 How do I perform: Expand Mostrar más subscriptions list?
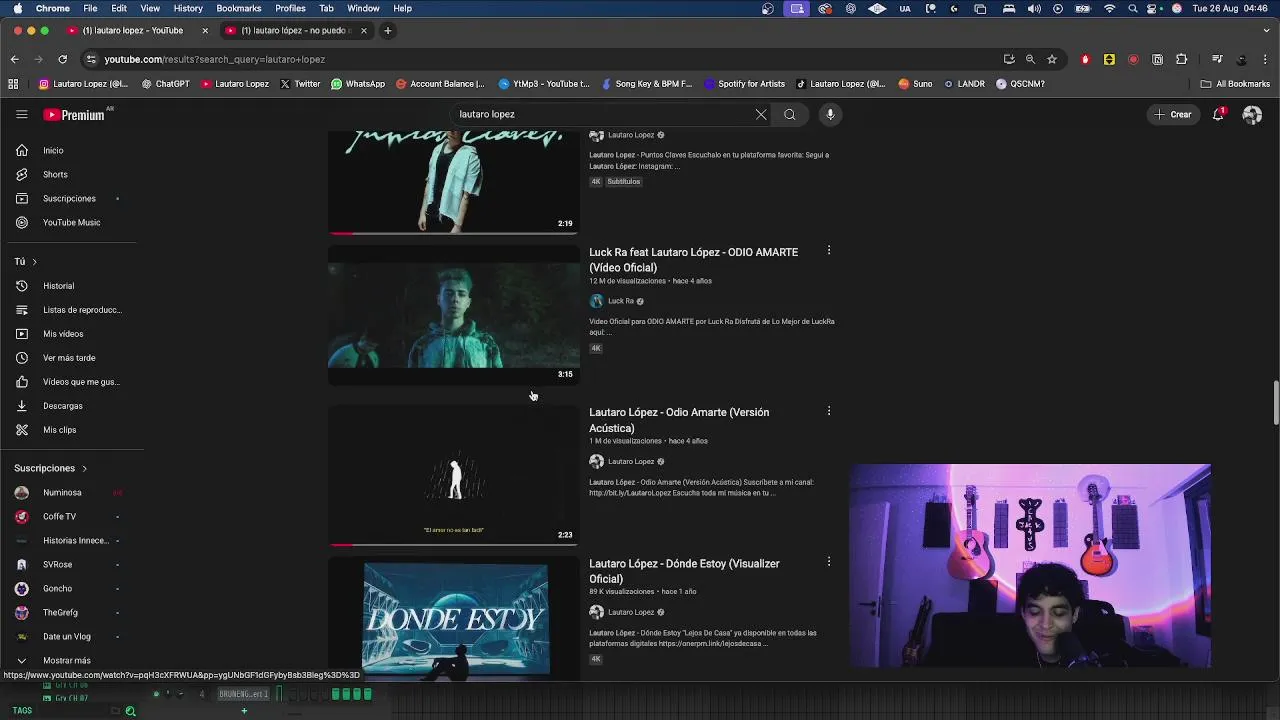coord(66,660)
